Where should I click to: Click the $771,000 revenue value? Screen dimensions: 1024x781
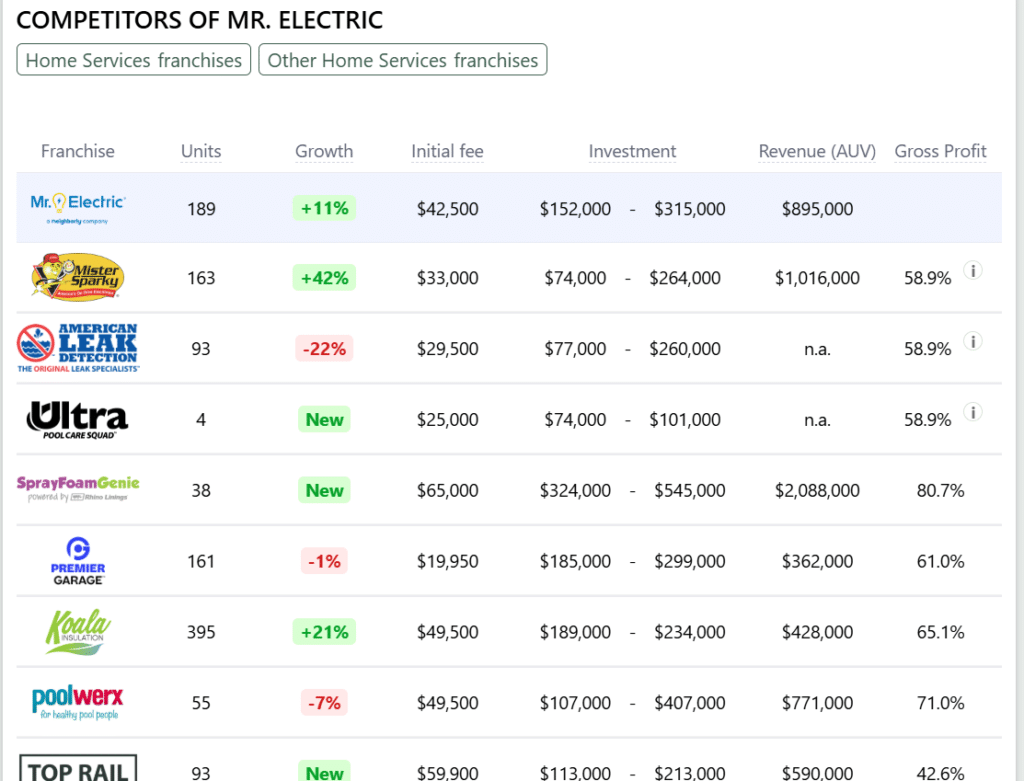pos(817,703)
